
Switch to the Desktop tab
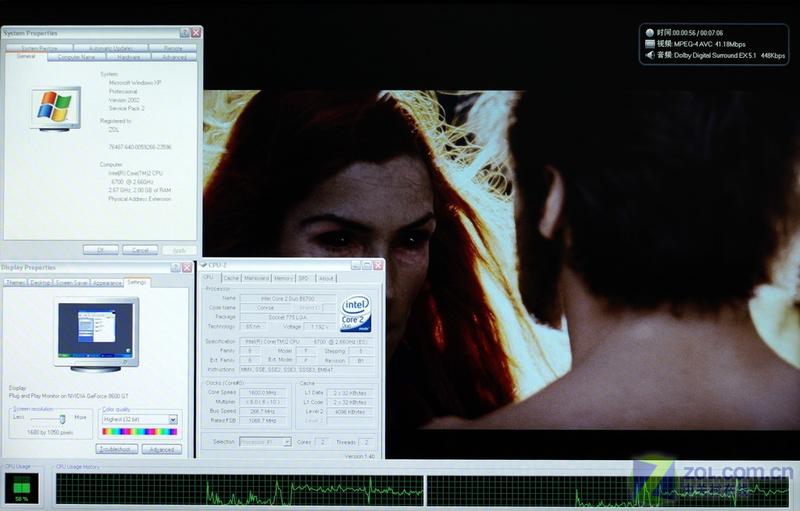coord(40,283)
